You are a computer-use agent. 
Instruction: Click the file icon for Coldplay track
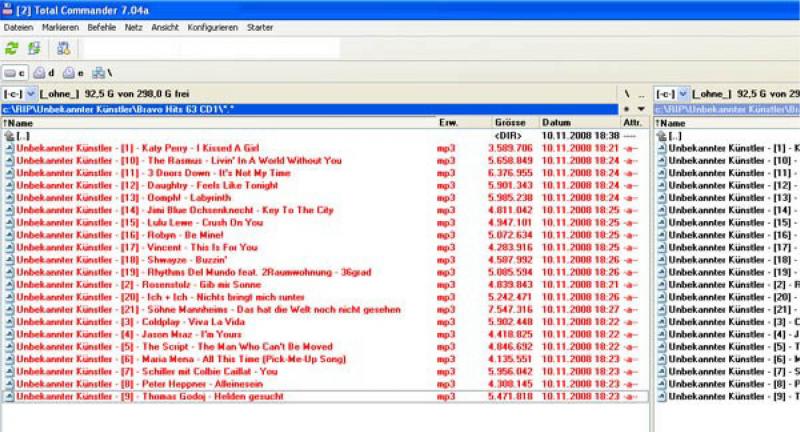tap(9, 322)
